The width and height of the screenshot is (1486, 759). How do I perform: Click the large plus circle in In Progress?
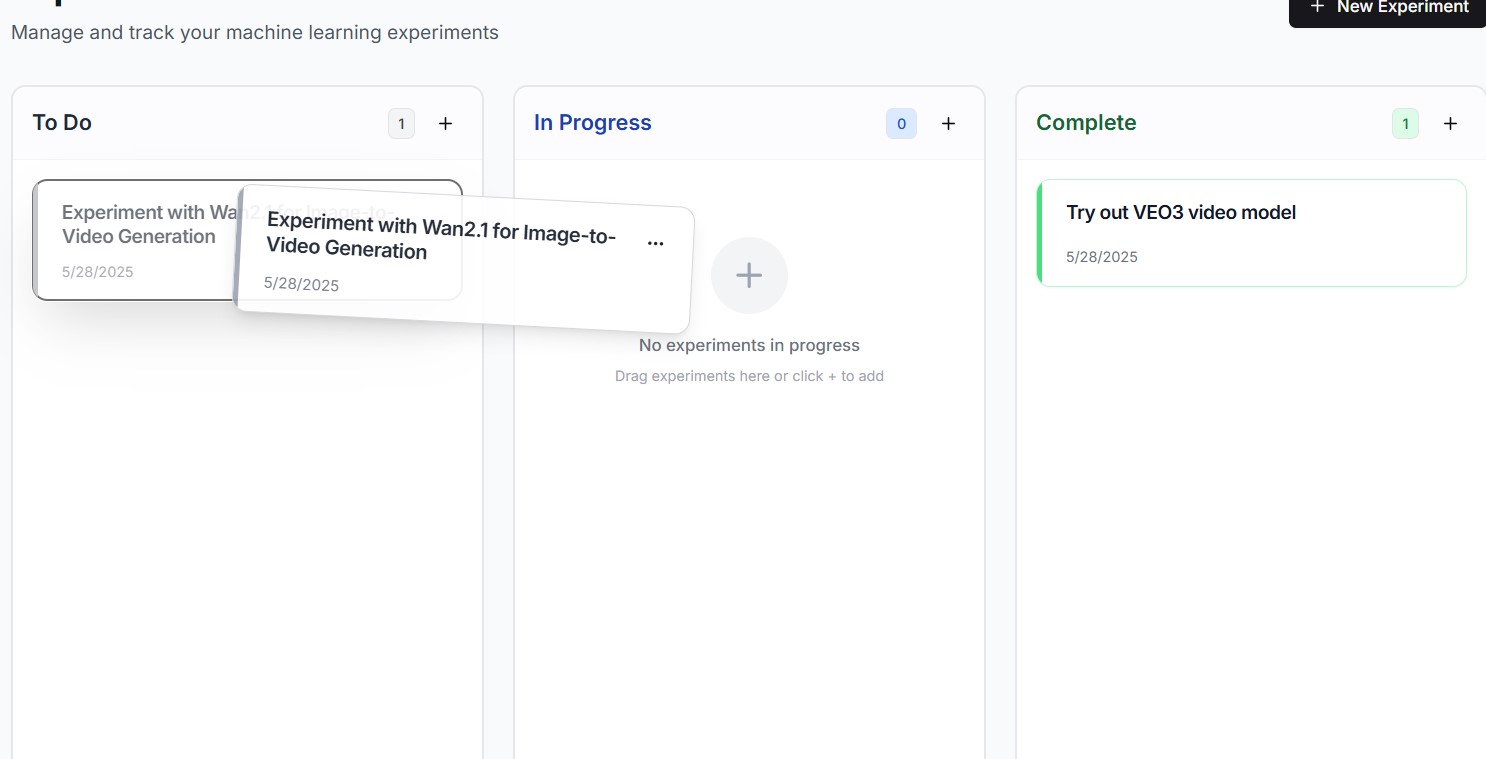click(749, 275)
